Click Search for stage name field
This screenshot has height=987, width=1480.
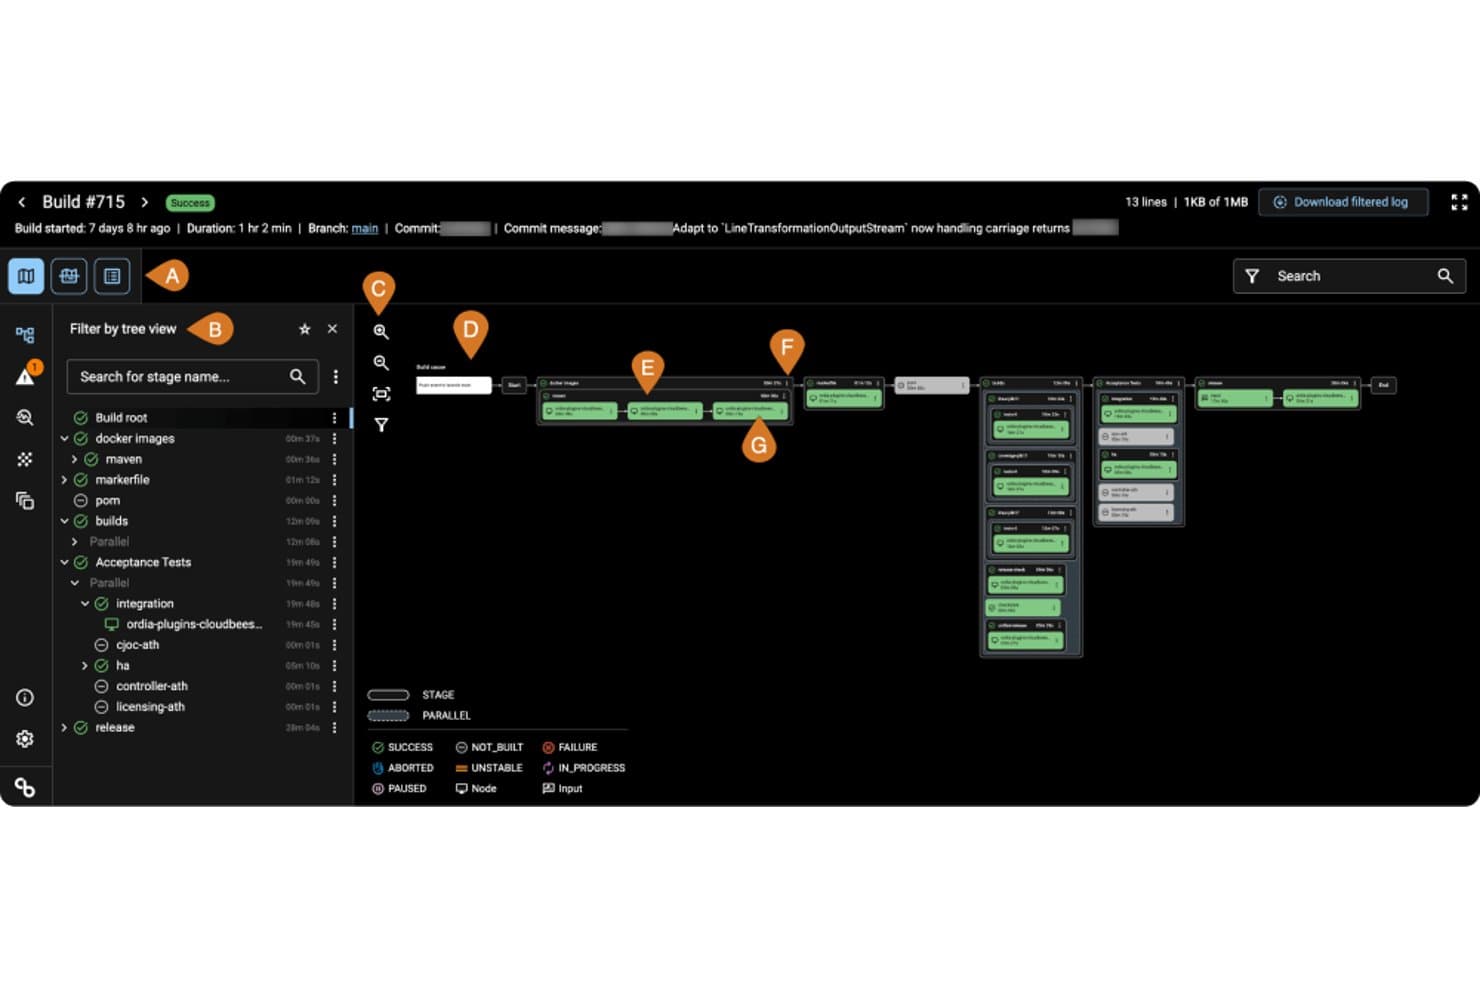click(x=193, y=377)
